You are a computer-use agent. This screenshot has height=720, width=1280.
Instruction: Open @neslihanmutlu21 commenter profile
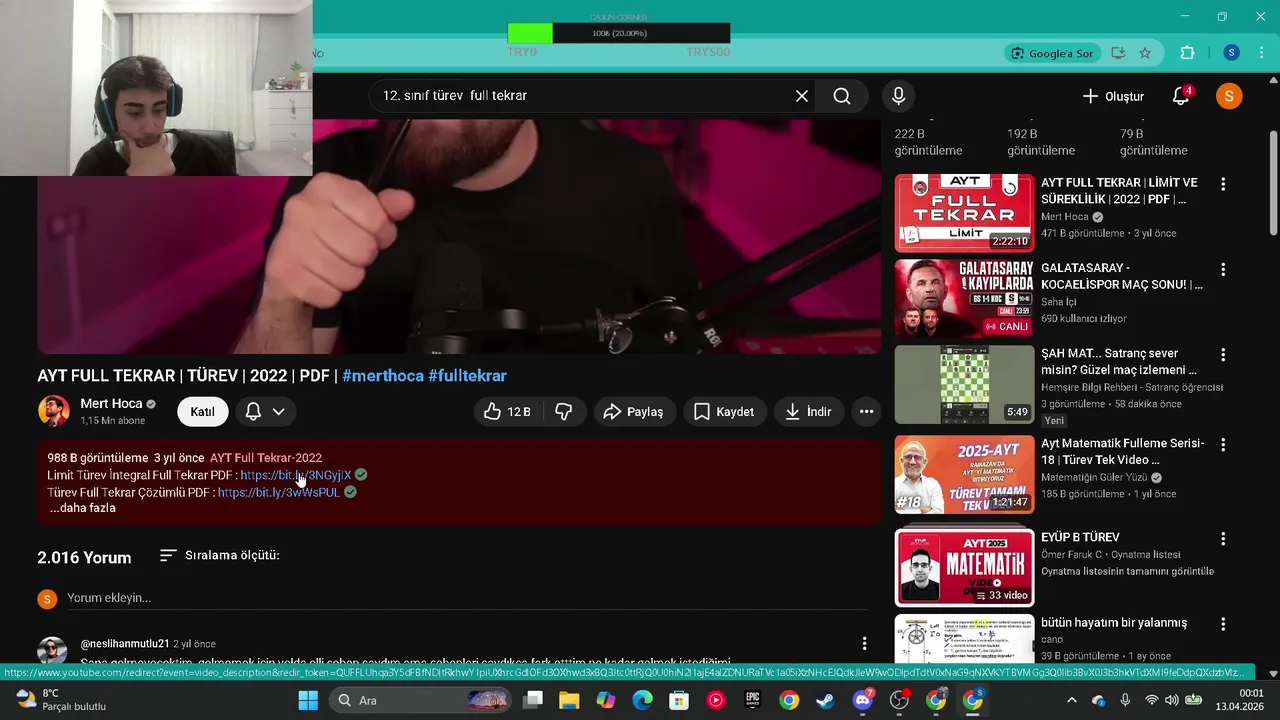click(x=125, y=644)
